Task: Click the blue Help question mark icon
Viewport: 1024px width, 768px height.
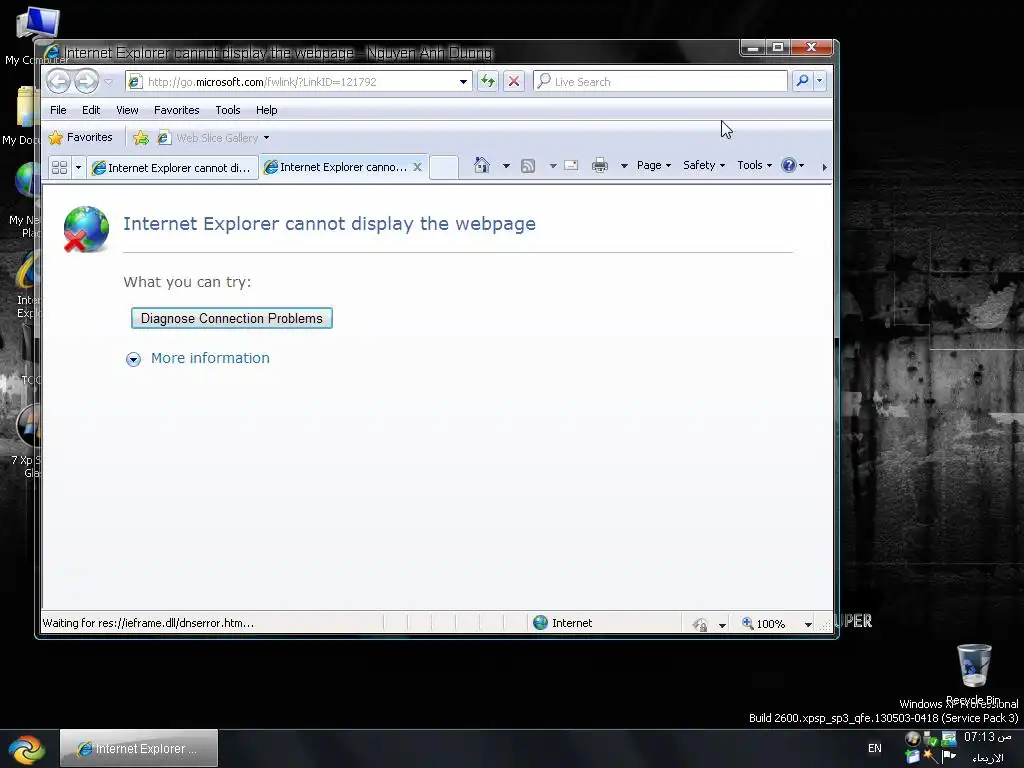Action: (789, 165)
